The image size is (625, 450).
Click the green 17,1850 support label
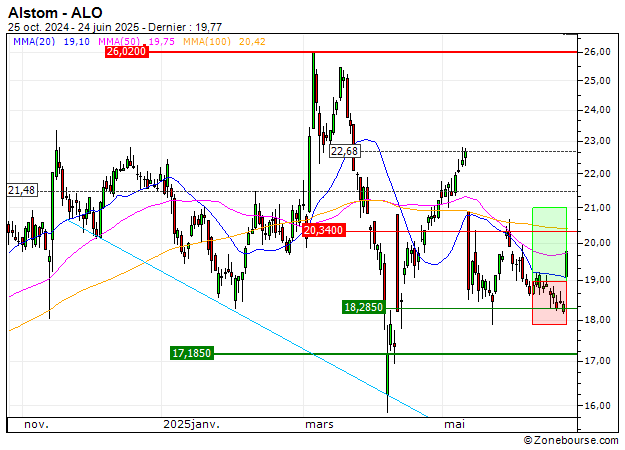(x=192, y=353)
